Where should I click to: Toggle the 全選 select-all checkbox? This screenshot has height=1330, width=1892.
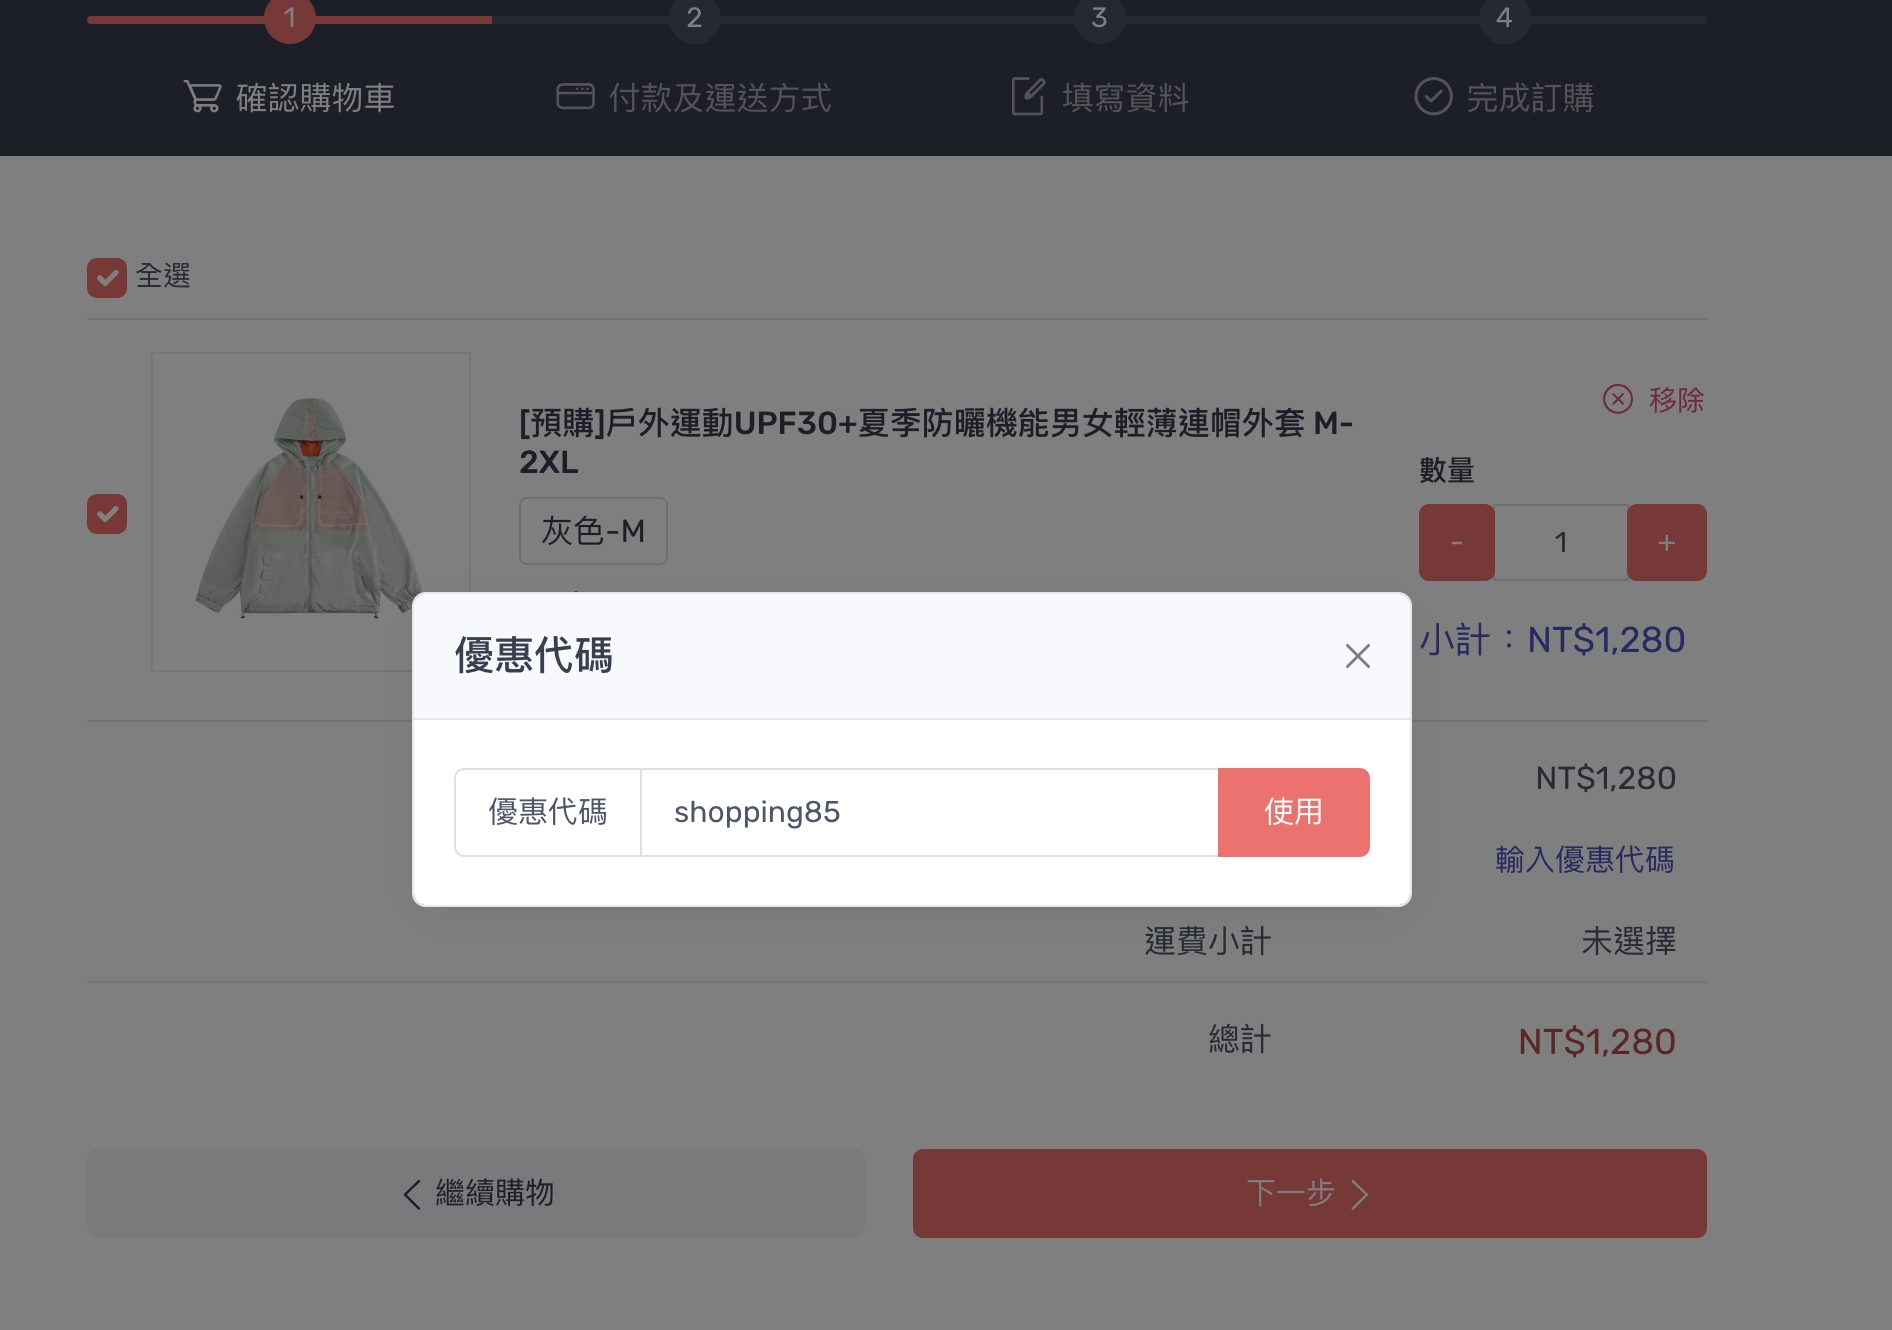point(107,277)
